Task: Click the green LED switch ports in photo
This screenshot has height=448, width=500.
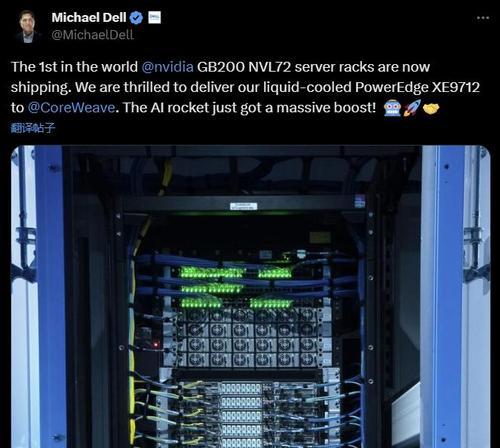Action: pyautogui.click(x=237, y=287)
